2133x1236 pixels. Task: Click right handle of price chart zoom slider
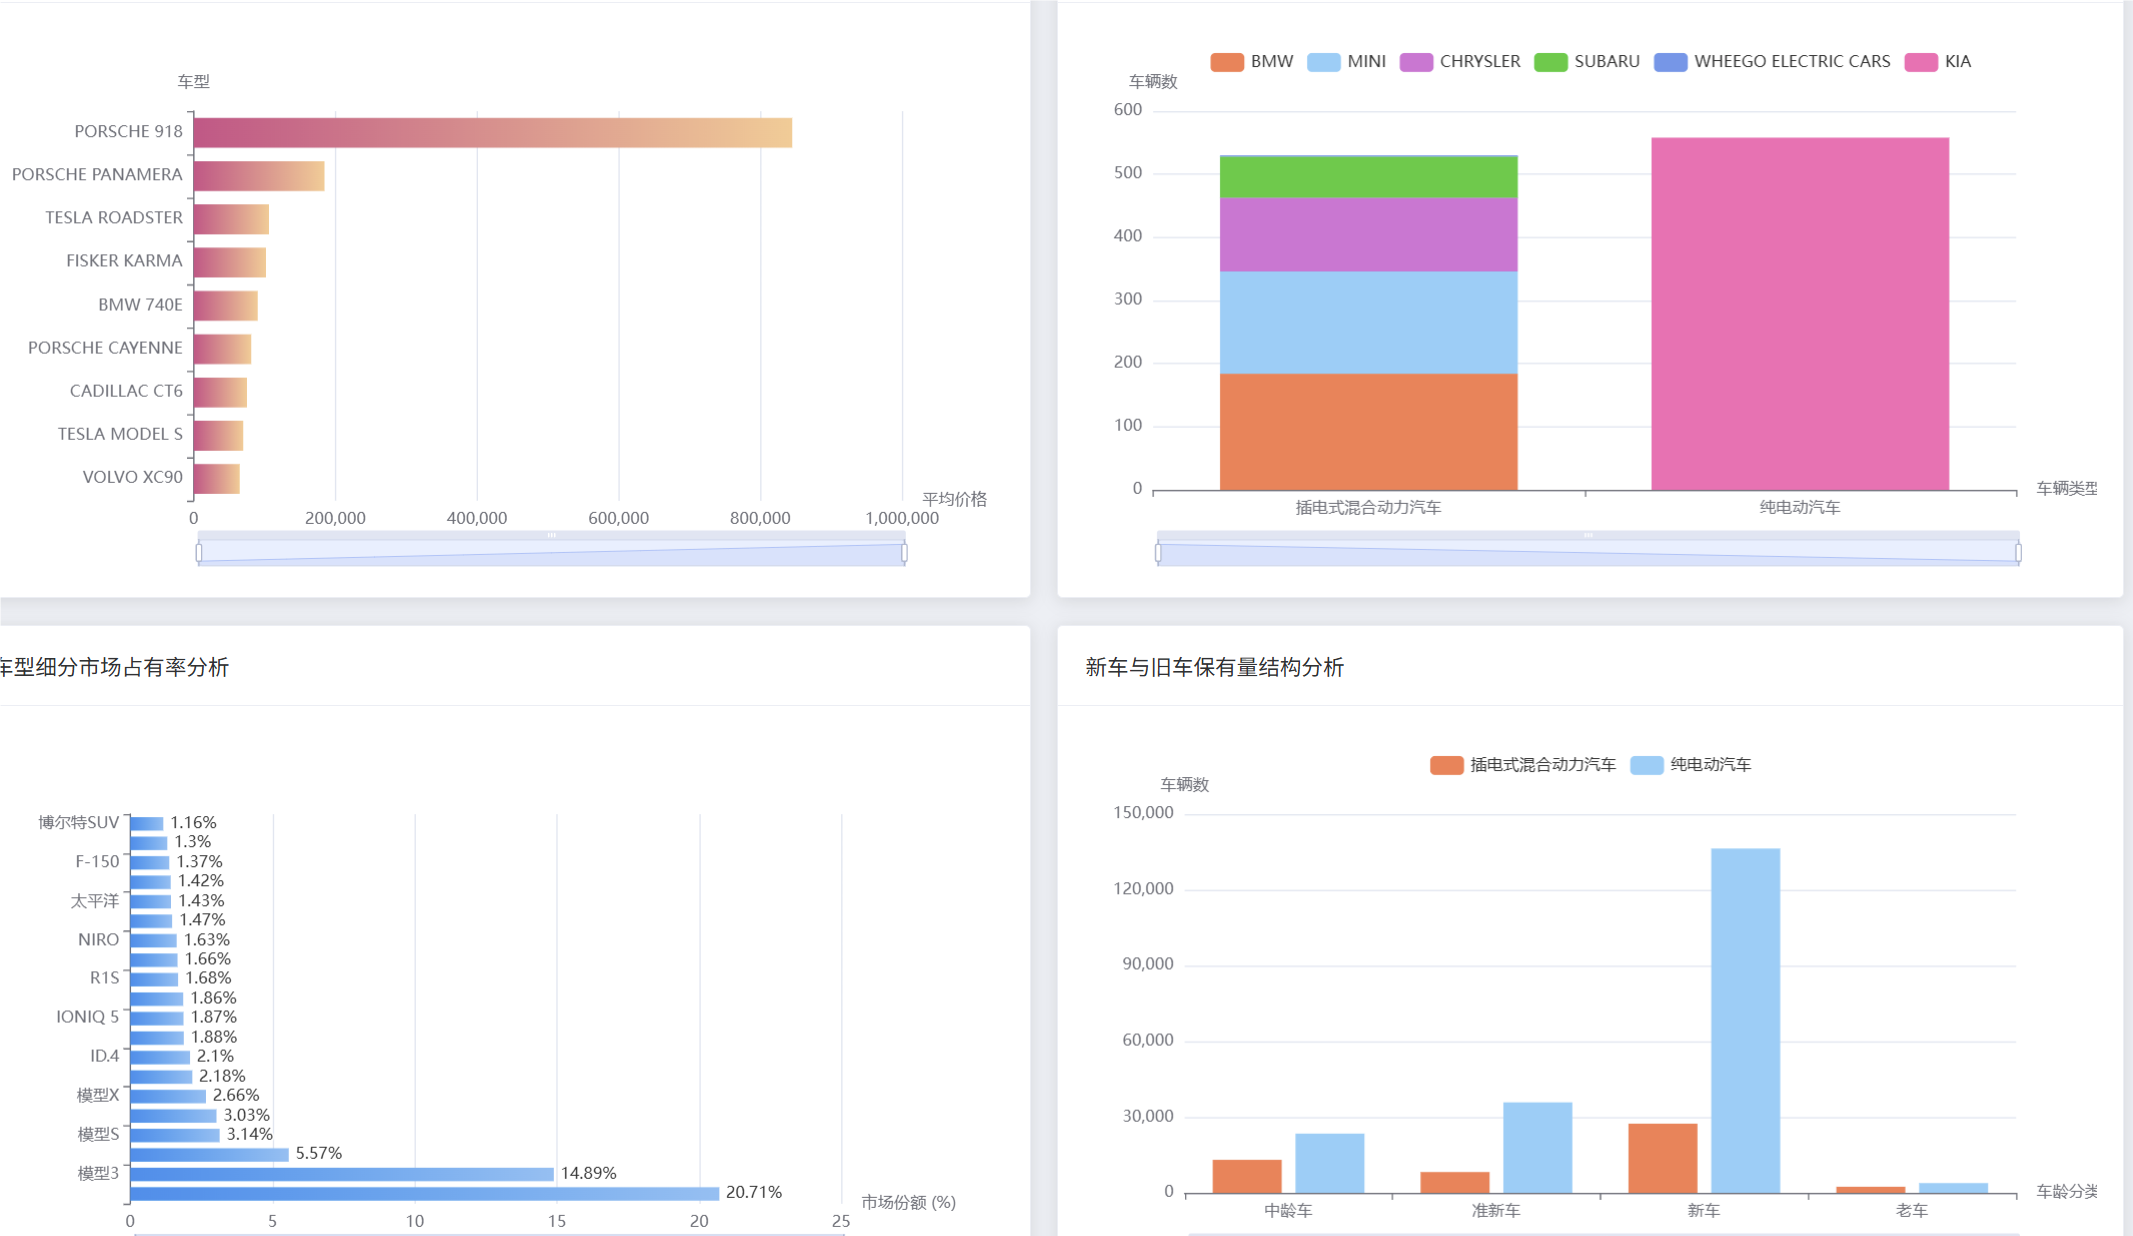(x=904, y=552)
